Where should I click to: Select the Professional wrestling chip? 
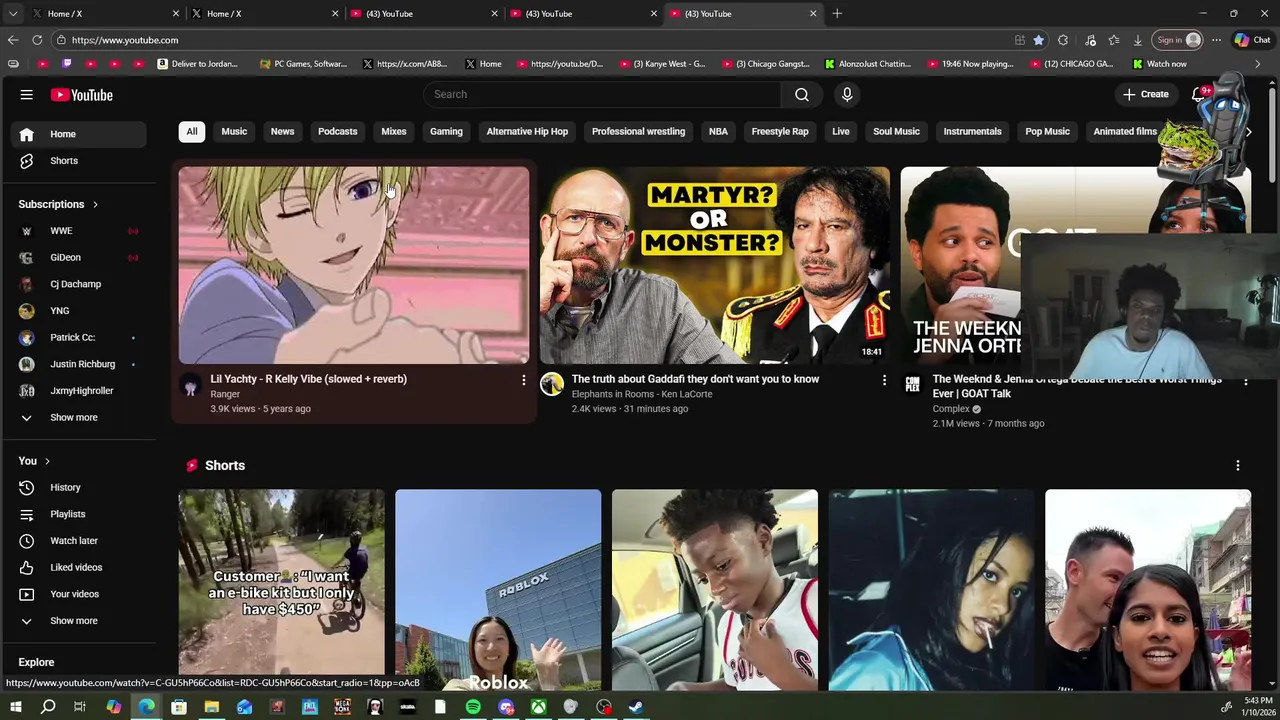[638, 131]
